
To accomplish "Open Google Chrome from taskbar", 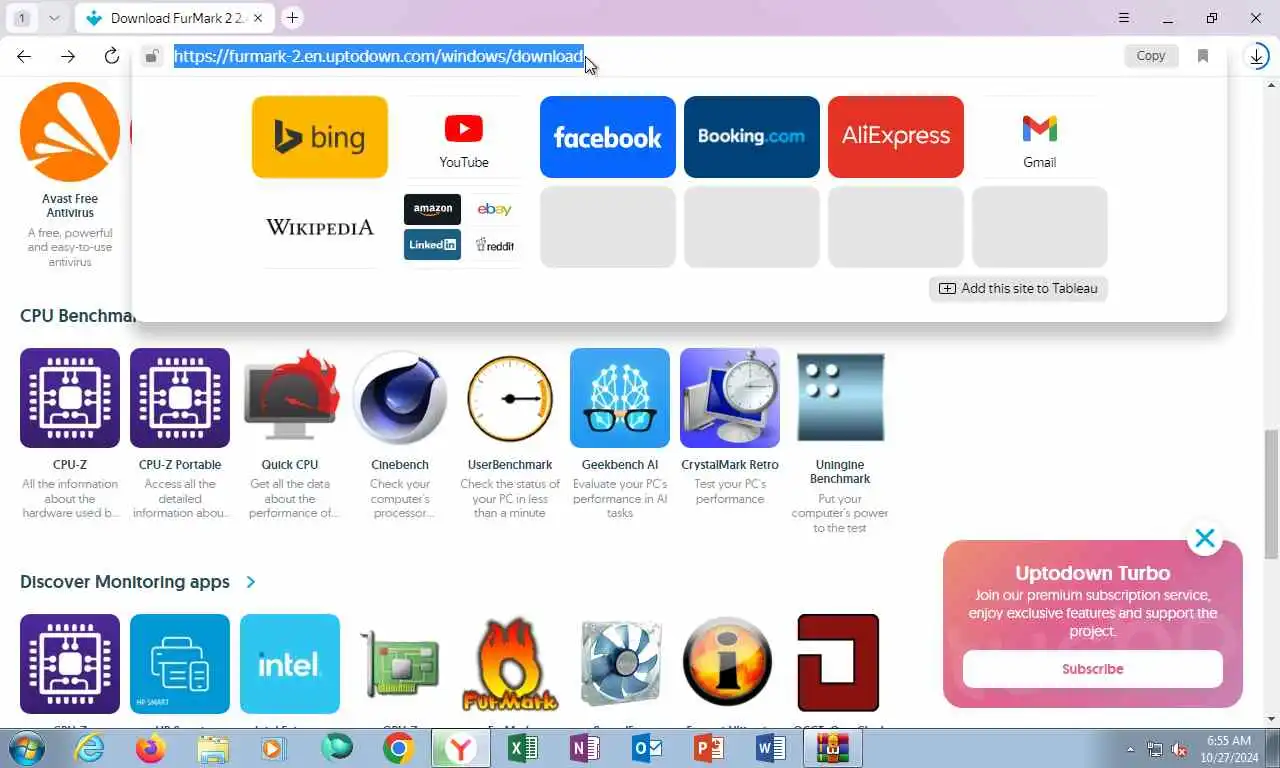I will pyautogui.click(x=399, y=748).
